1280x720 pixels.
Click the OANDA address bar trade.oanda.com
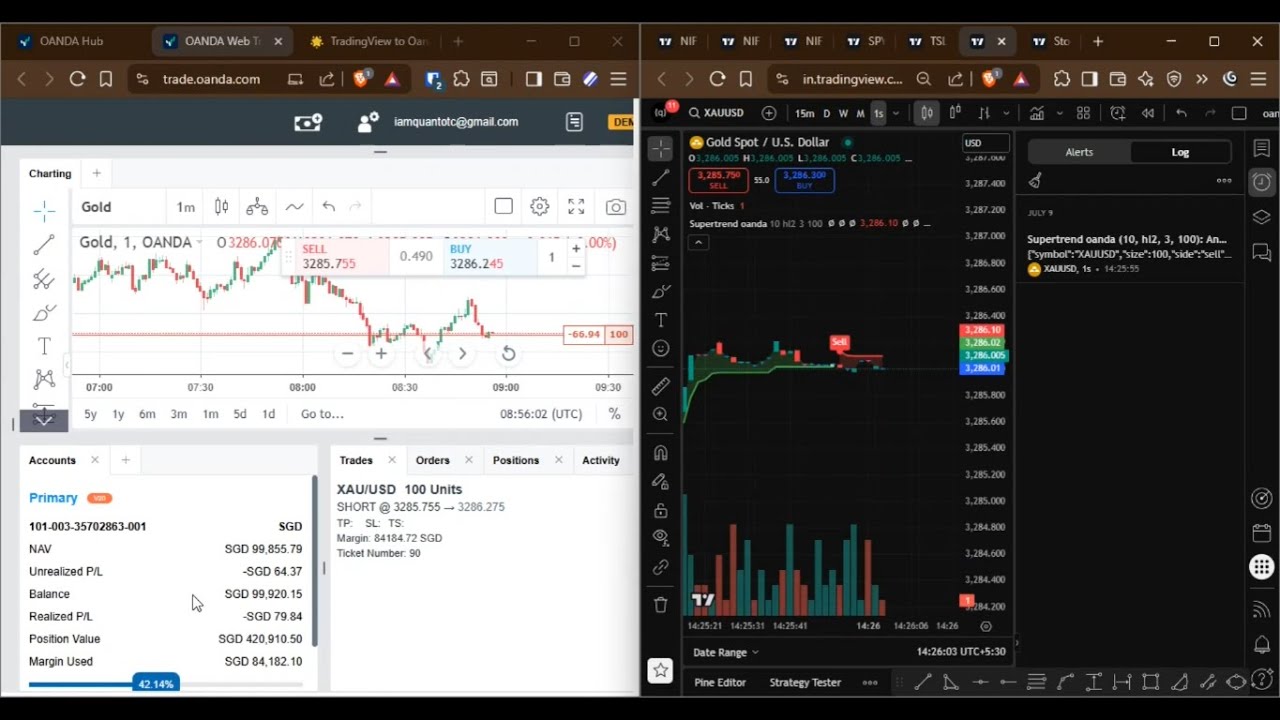(210, 79)
